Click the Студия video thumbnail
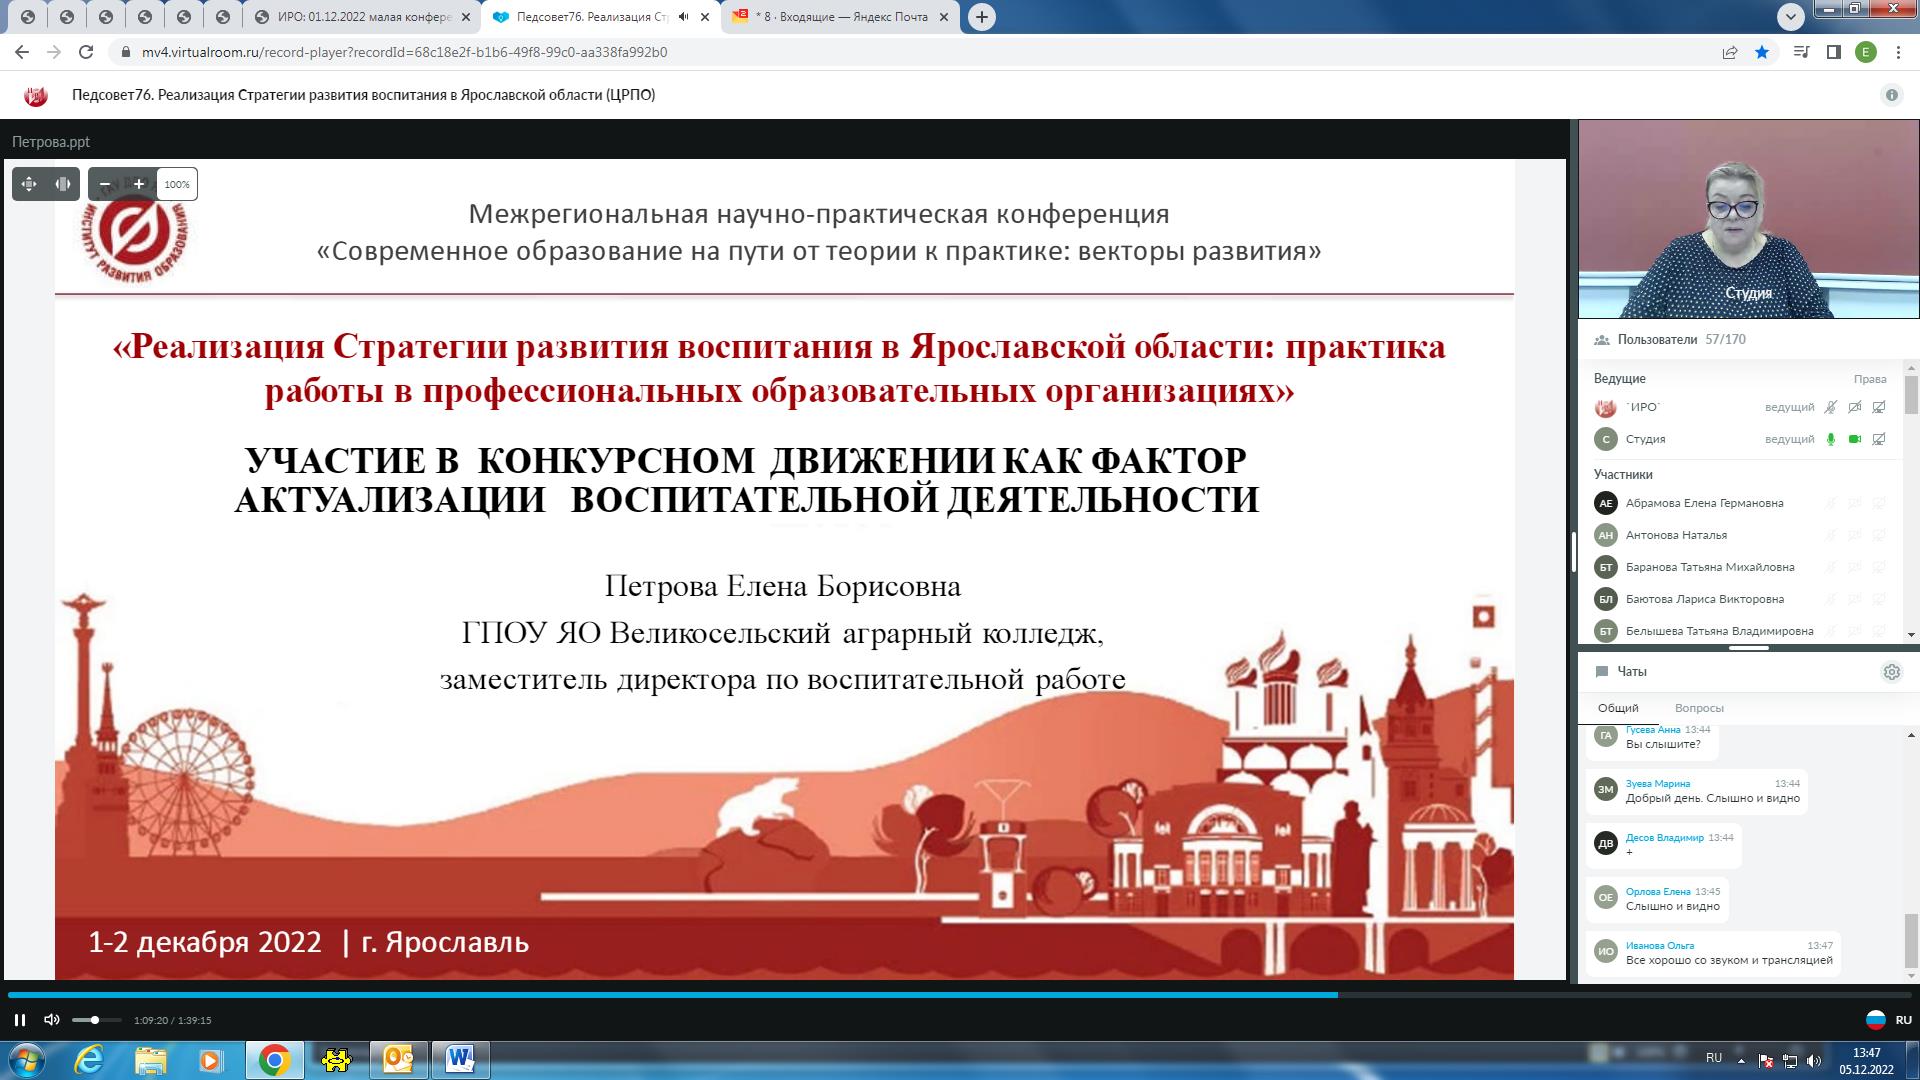This screenshot has height=1080, width=1920. point(1748,219)
